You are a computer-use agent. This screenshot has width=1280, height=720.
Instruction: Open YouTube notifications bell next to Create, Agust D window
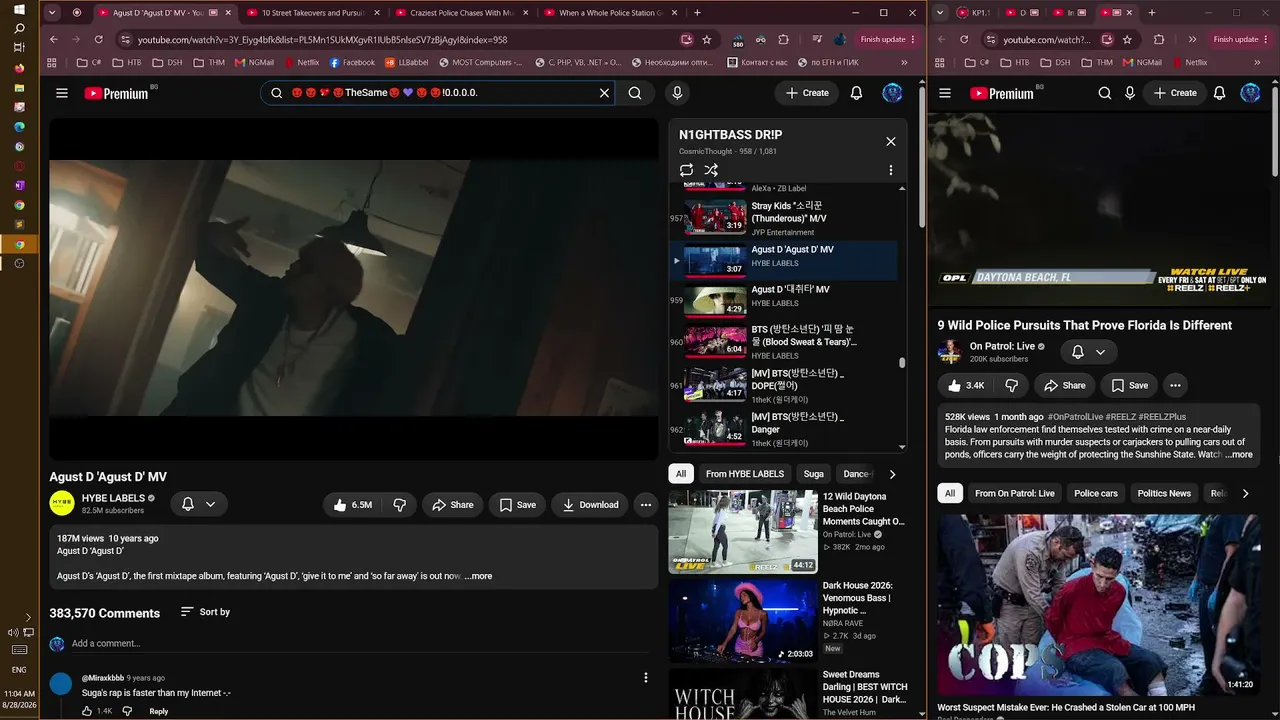click(856, 93)
